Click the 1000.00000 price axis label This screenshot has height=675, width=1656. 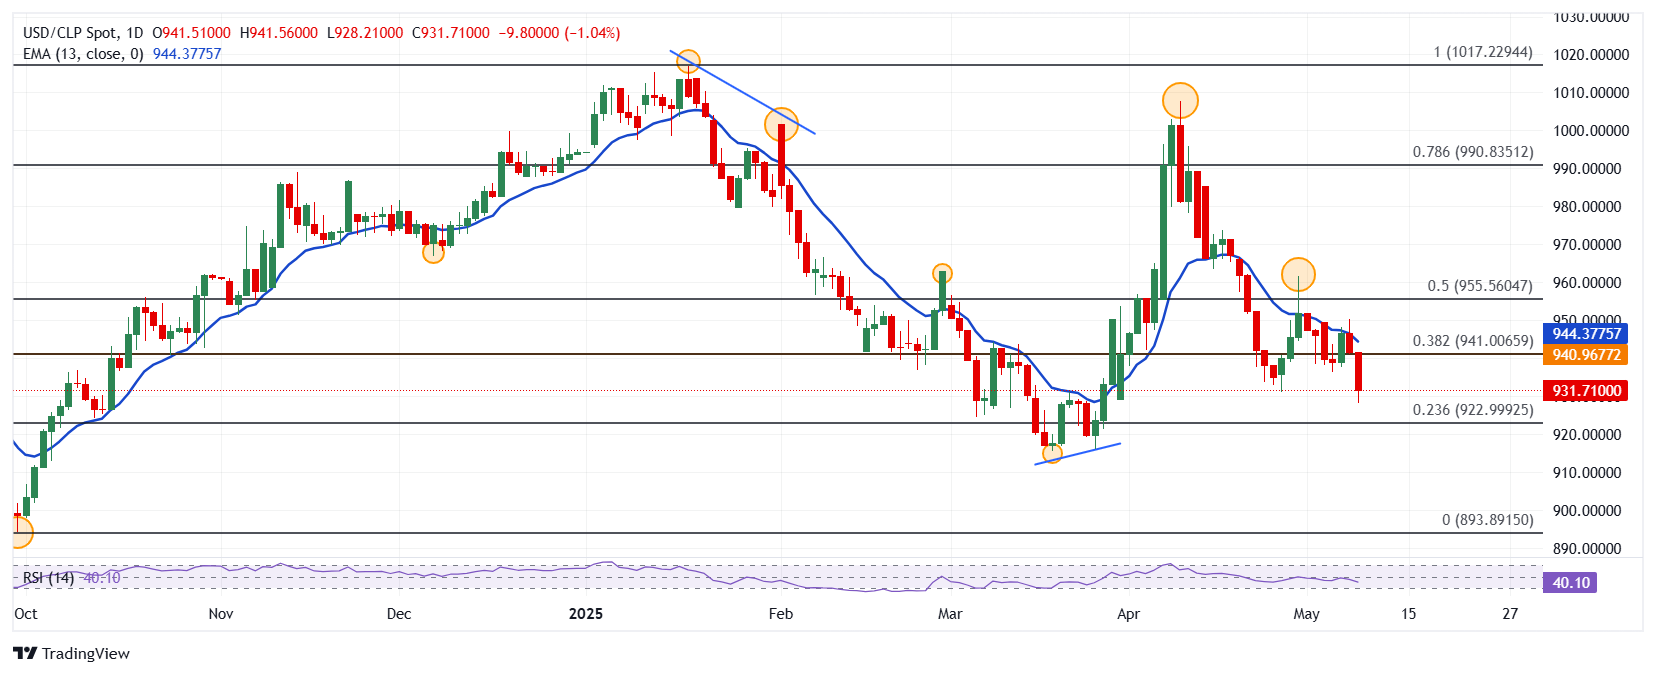click(1591, 131)
